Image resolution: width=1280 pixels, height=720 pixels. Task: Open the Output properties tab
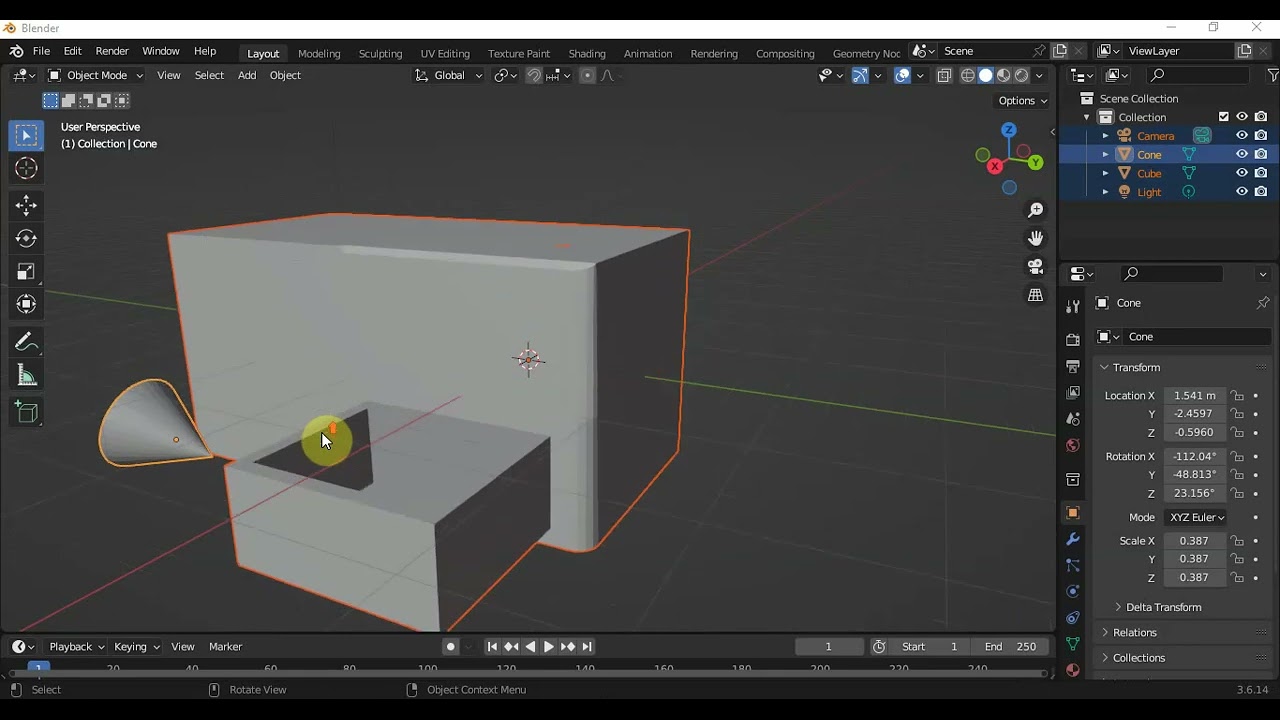[1073, 366]
